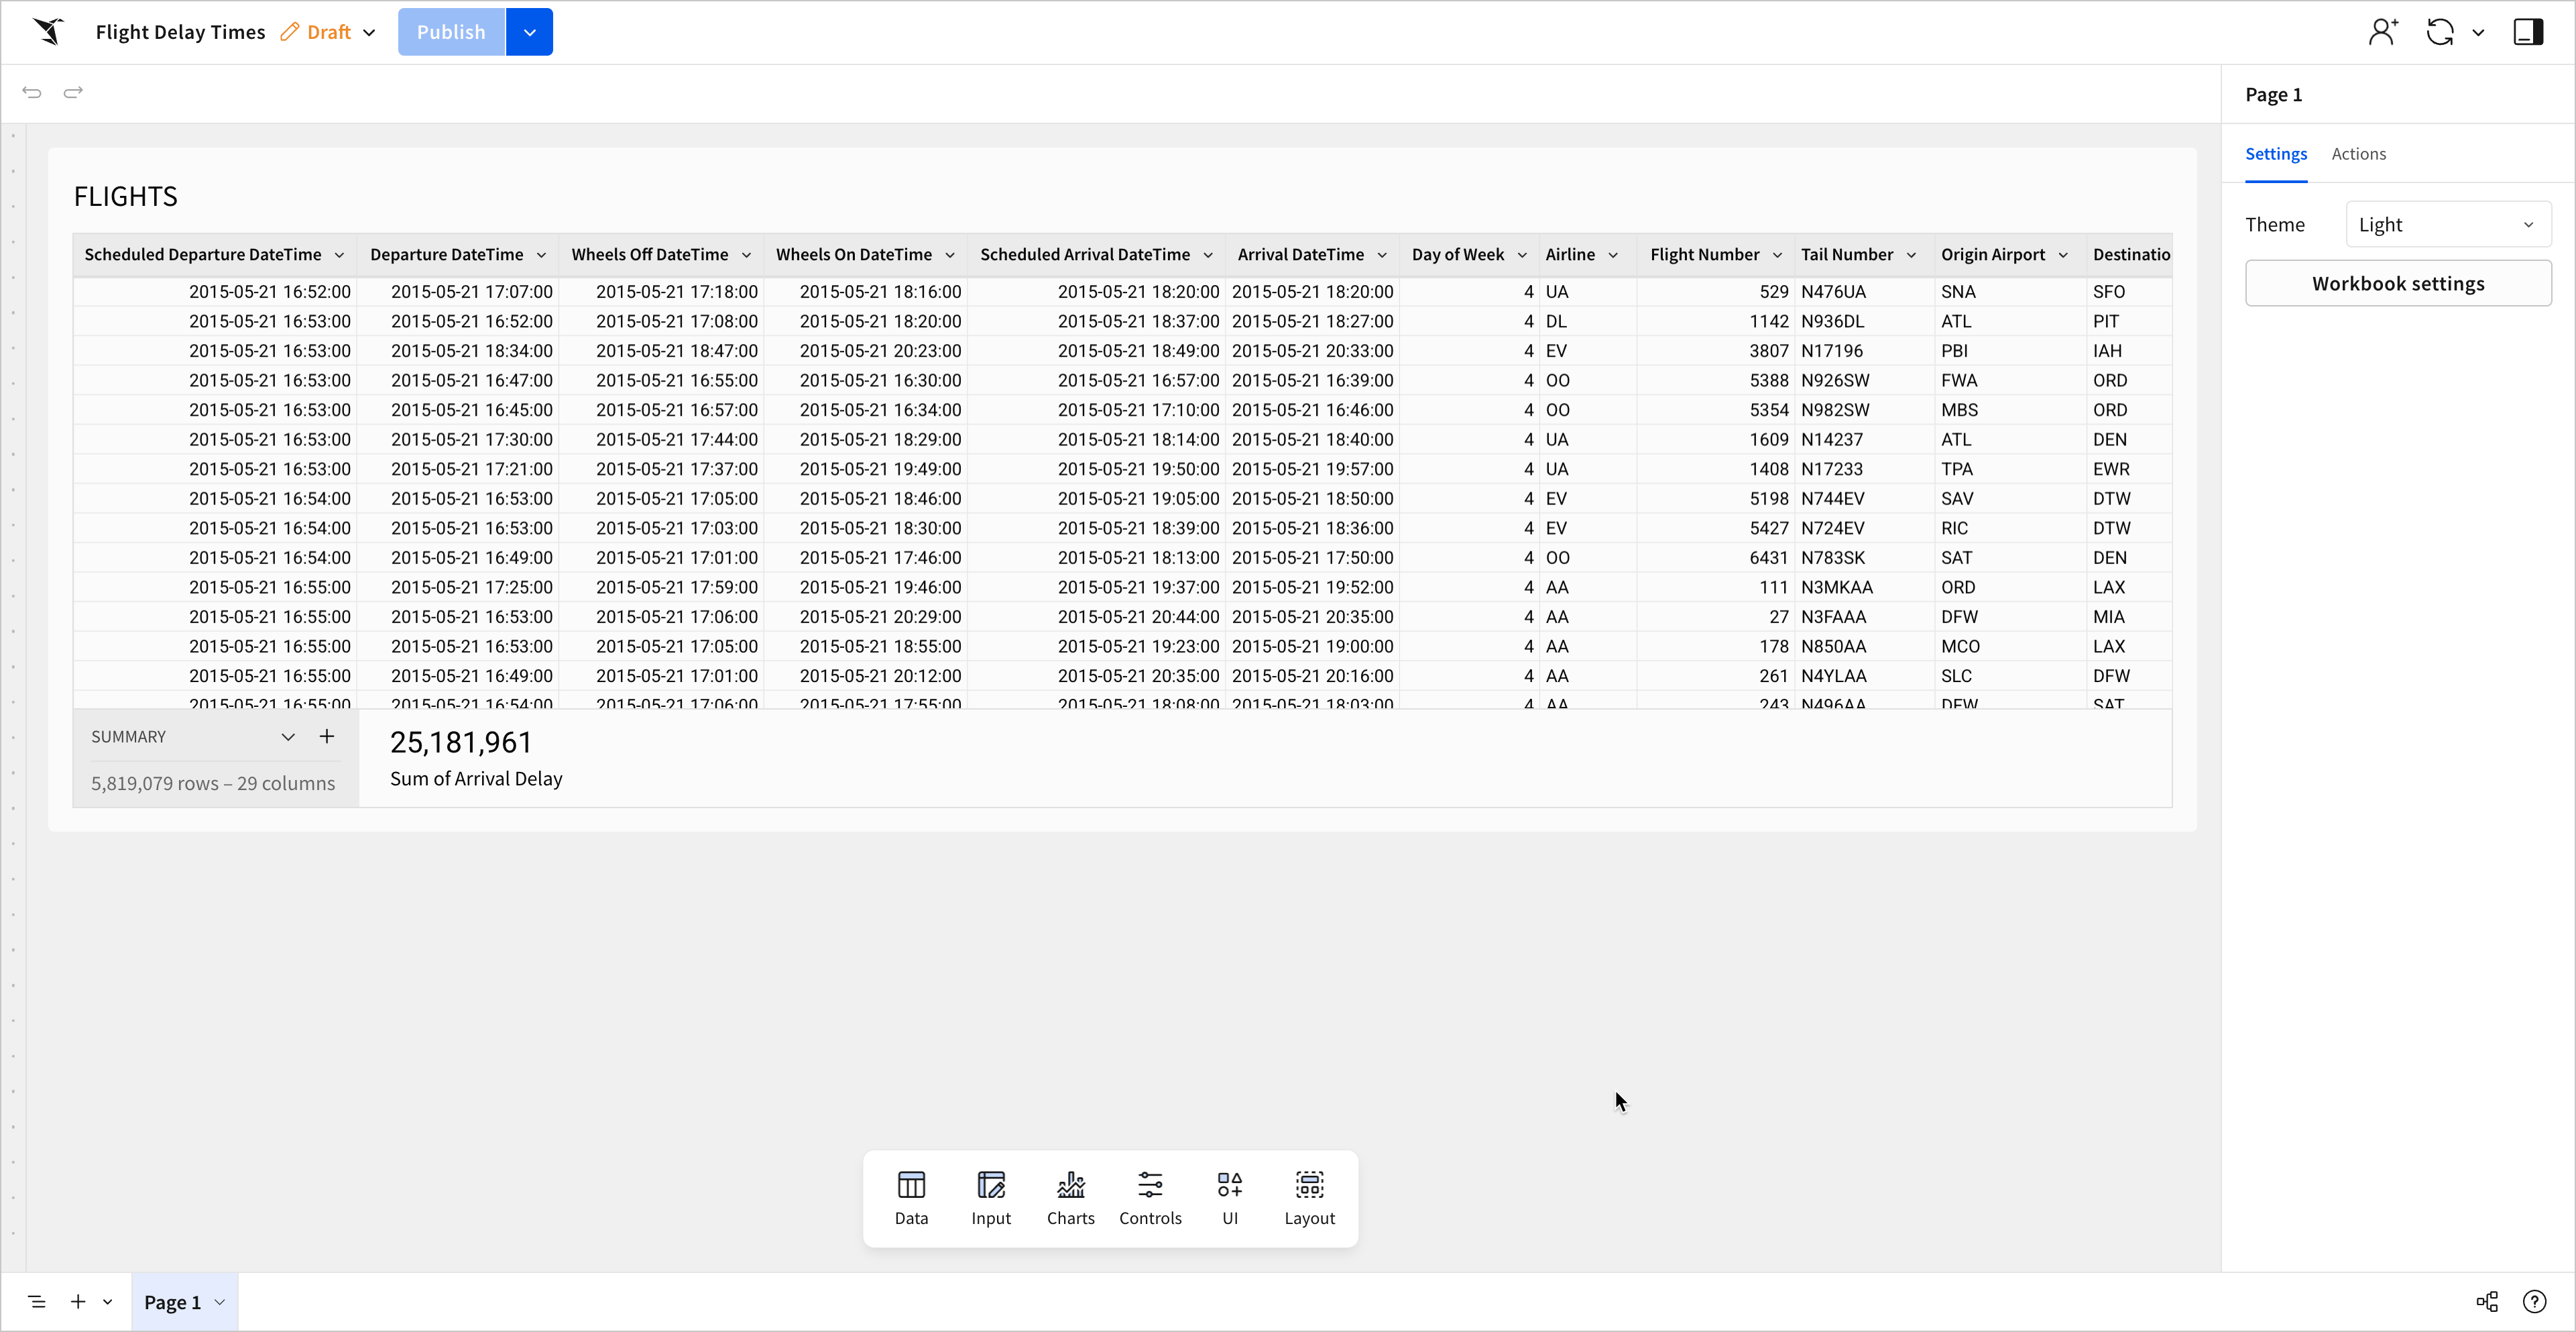Open the Data elements menu
The width and height of the screenshot is (2576, 1332).
(x=911, y=1197)
